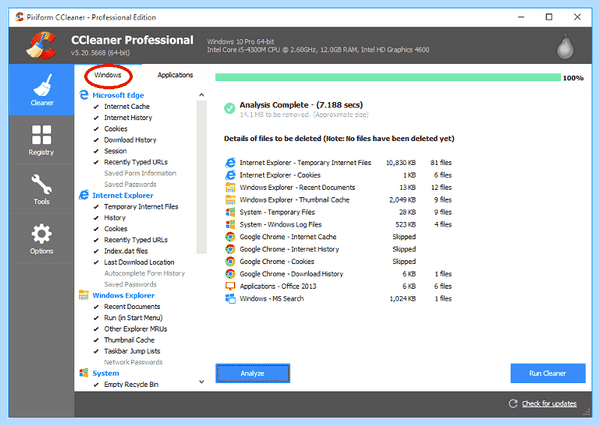Click icon beside Internet Explorer - Cookies result

(x=230, y=175)
